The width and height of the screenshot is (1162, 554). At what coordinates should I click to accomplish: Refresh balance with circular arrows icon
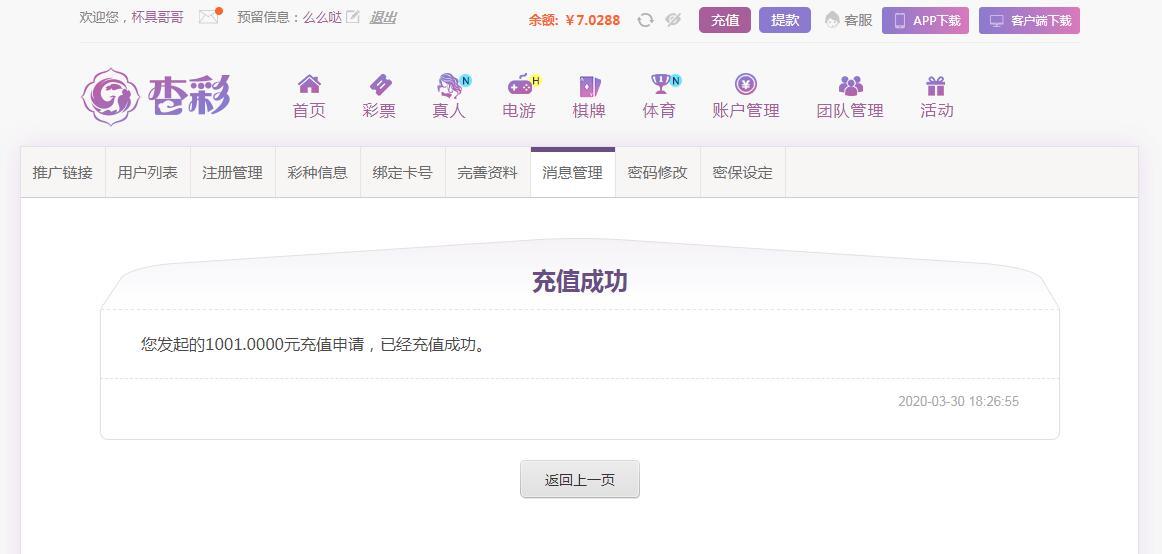click(x=645, y=20)
